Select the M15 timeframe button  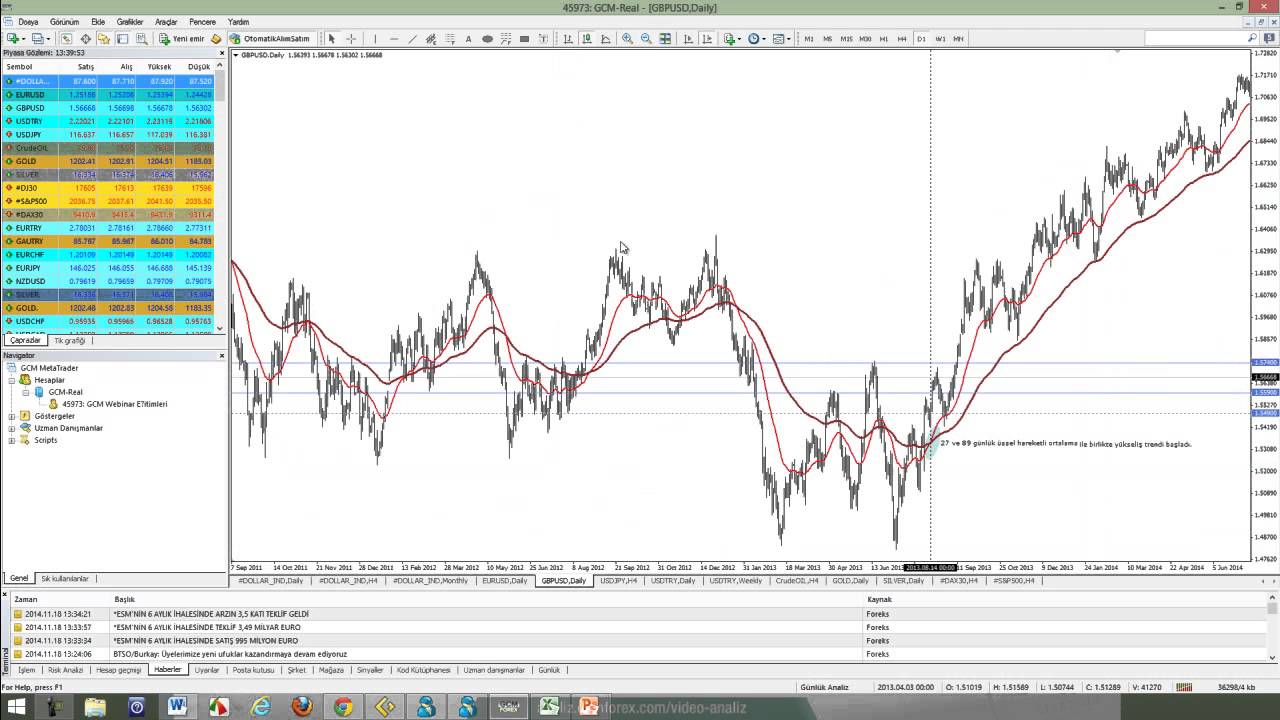pyautogui.click(x=846, y=39)
